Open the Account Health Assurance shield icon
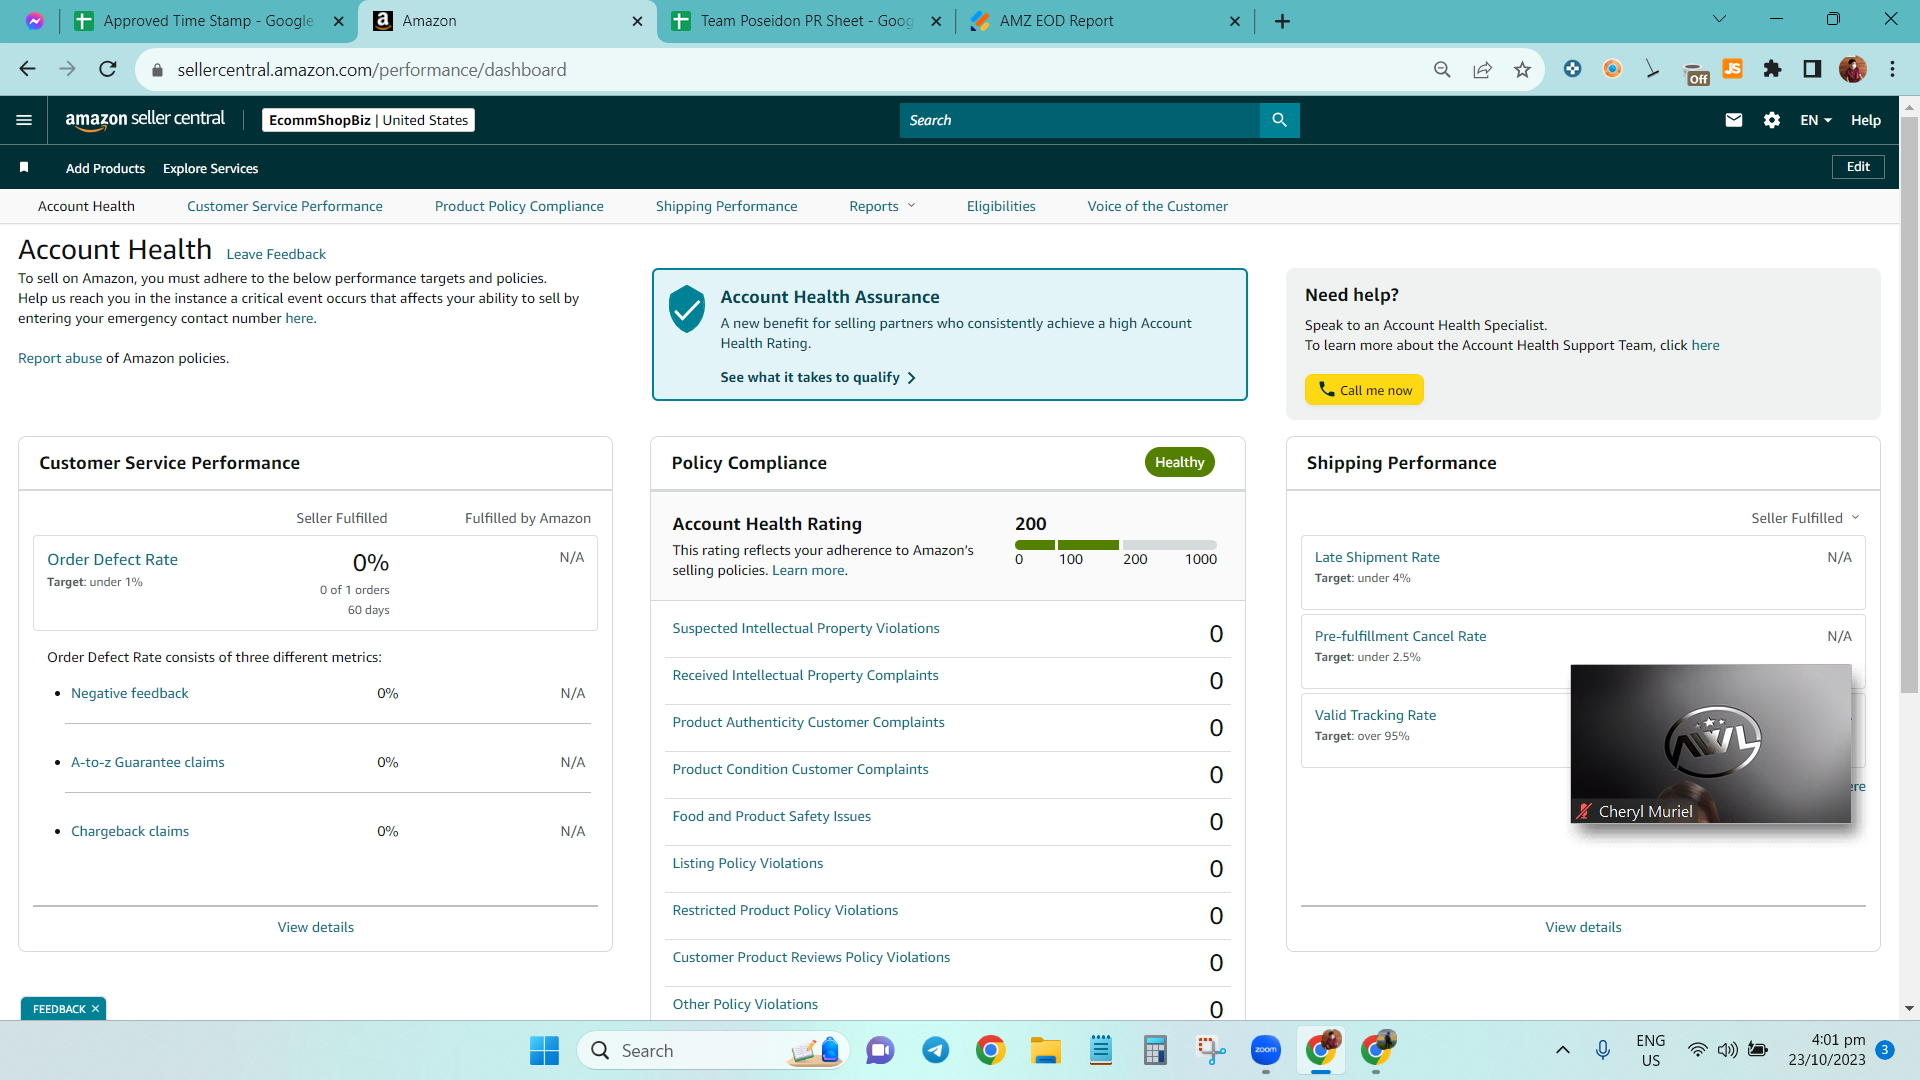The image size is (1920, 1080). tap(687, 309)
